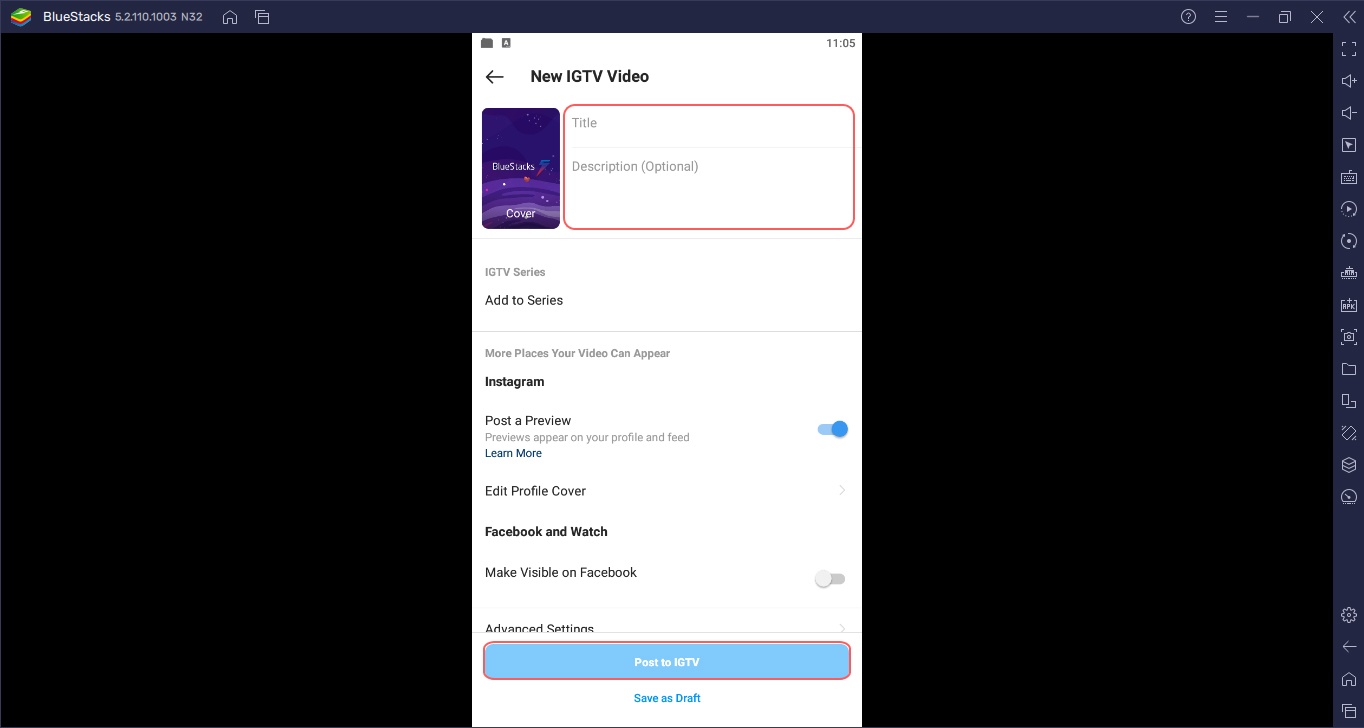Open Learn More link for previews
Viewport: 1364px width, 728px height.
pyautogui.click(x=513, y=453)
